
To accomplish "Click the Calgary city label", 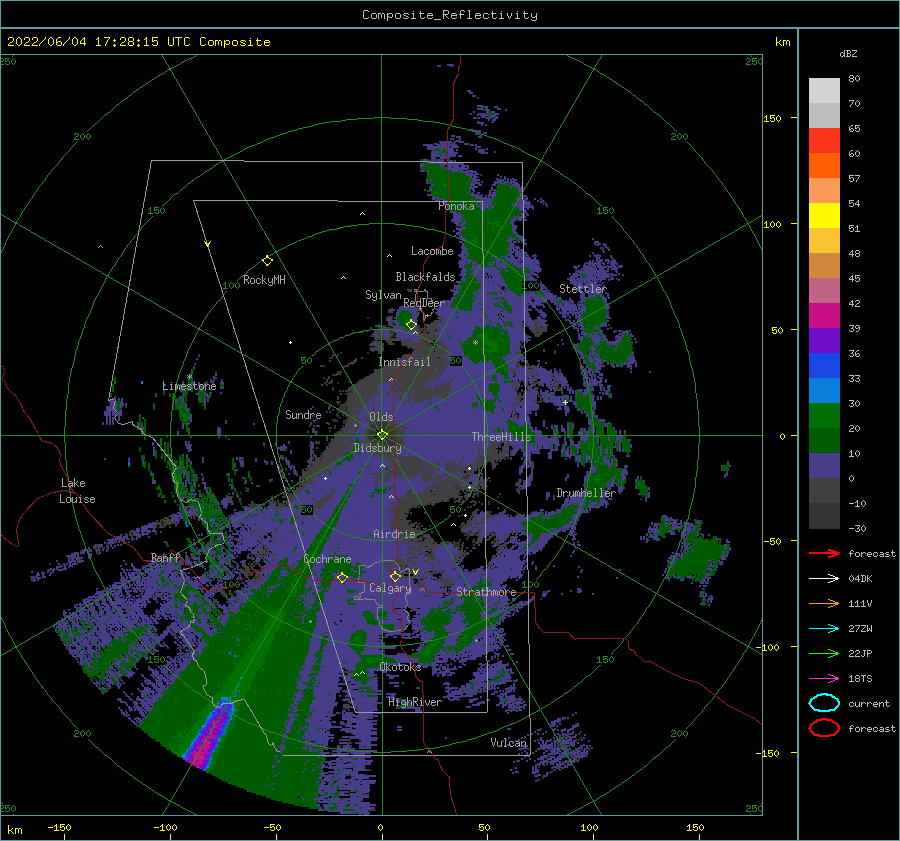I will [390, 588].
